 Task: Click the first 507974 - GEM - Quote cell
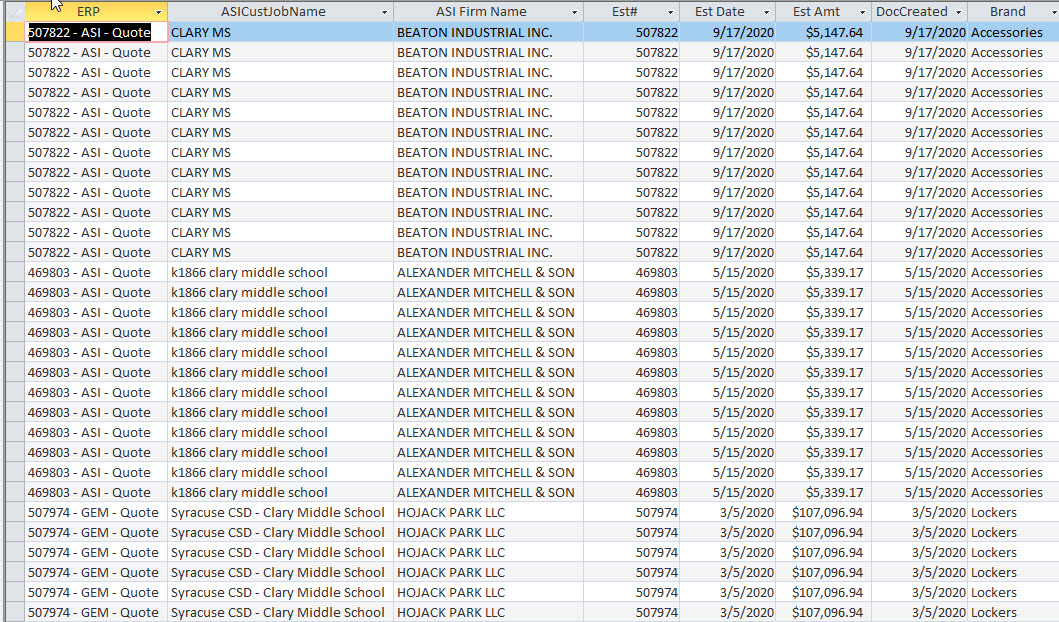tap(96, 513)
